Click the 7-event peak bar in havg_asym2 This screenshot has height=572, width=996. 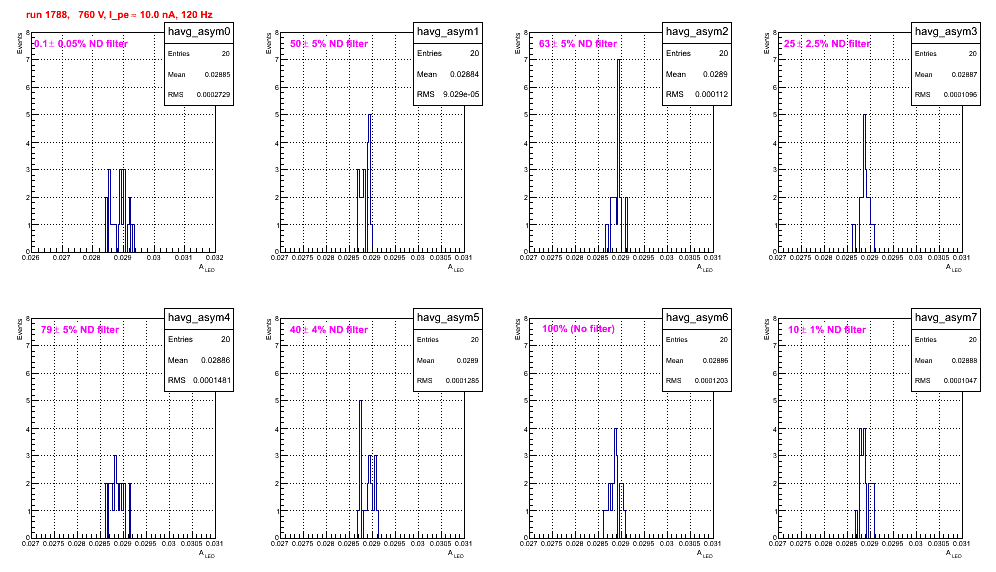(619, 156)
